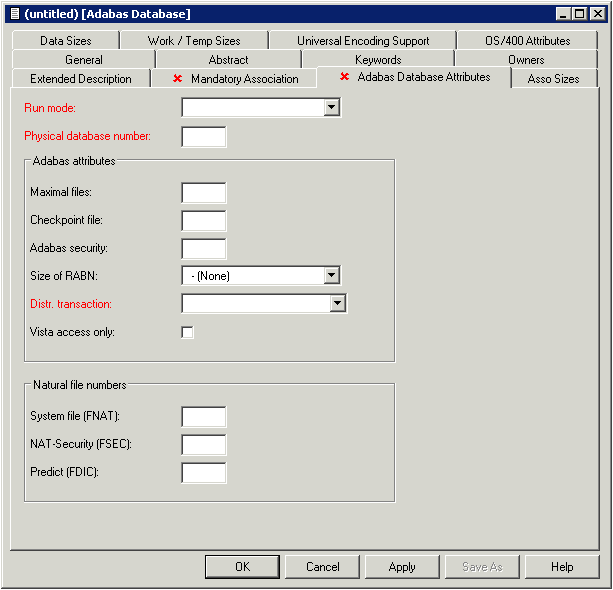
Task: Click red X icon on Mandatory Association tab
Action: click(x=178, y=78)
